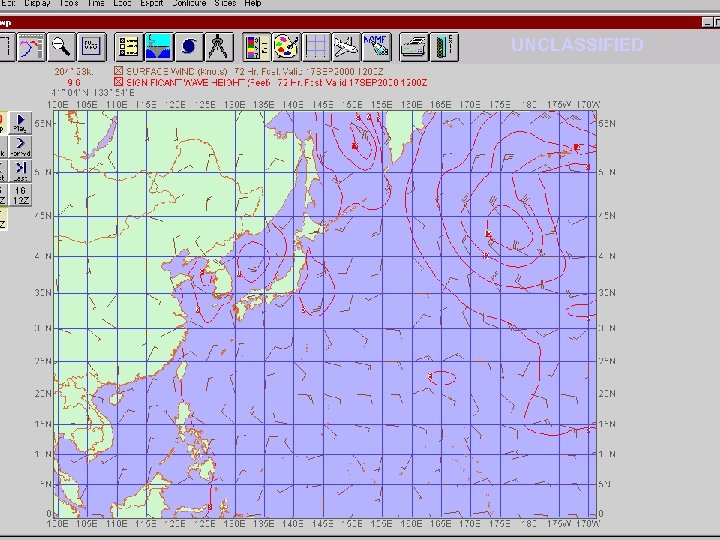The height and width of the screenshot is (540, 720).
Task: Jump to the Last forecast frame
Action: pos(20,171)
